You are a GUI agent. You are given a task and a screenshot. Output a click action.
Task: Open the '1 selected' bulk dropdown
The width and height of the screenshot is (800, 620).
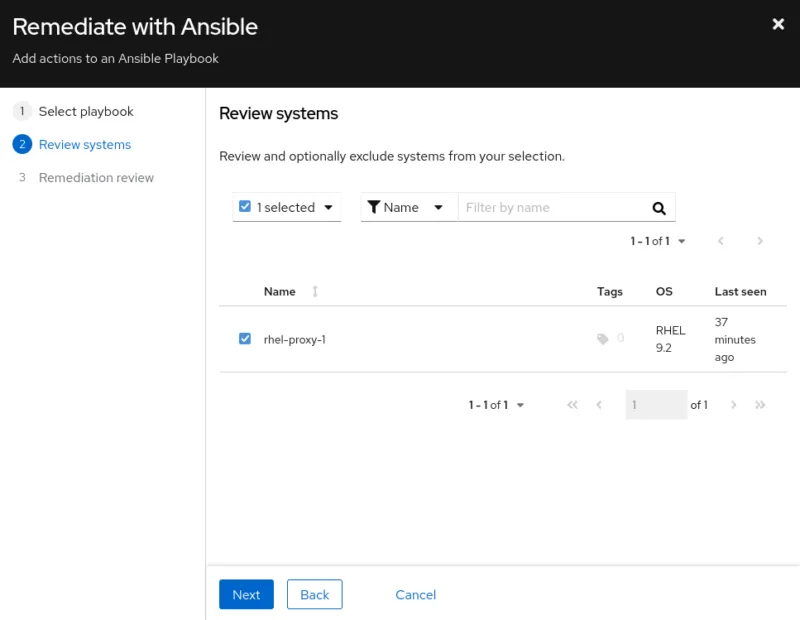(329, 208)
